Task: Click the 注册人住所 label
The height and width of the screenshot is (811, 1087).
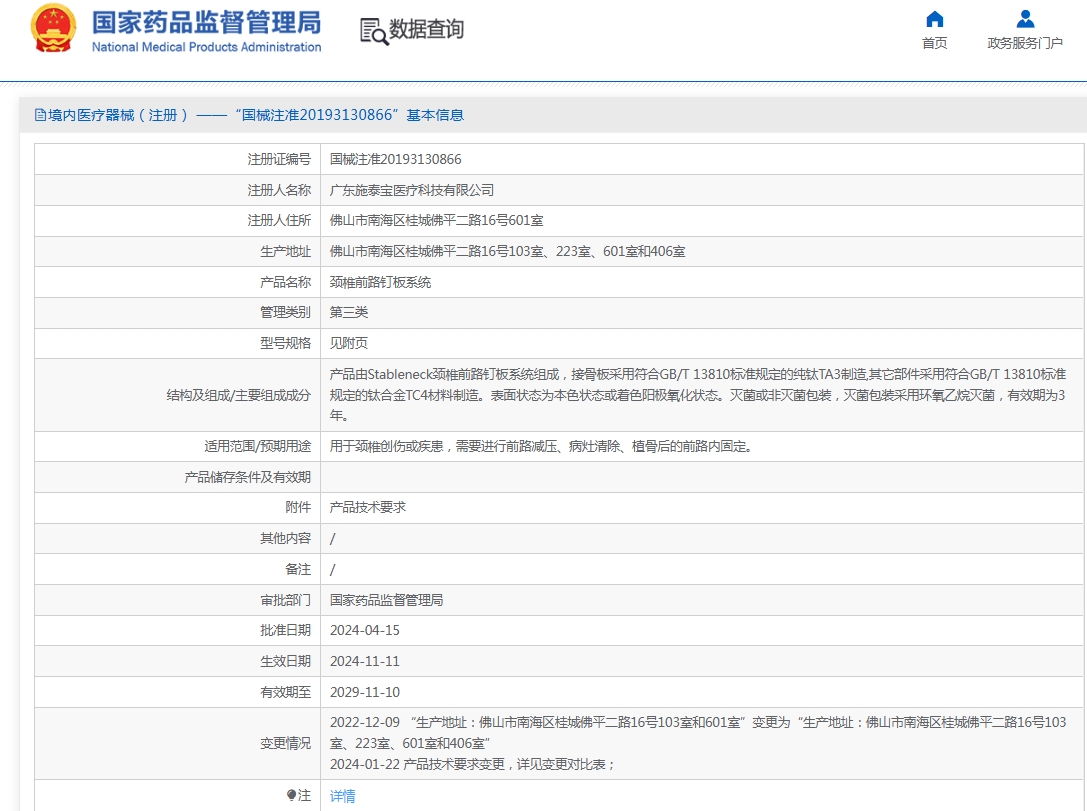Action: click(x=279, y=220)
